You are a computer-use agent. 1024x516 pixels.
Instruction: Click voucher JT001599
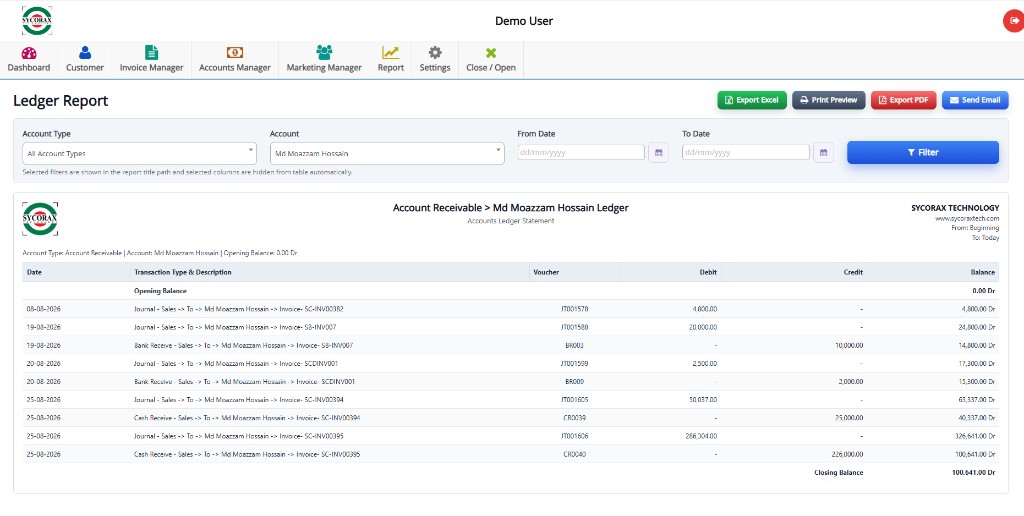pos(575,364)
